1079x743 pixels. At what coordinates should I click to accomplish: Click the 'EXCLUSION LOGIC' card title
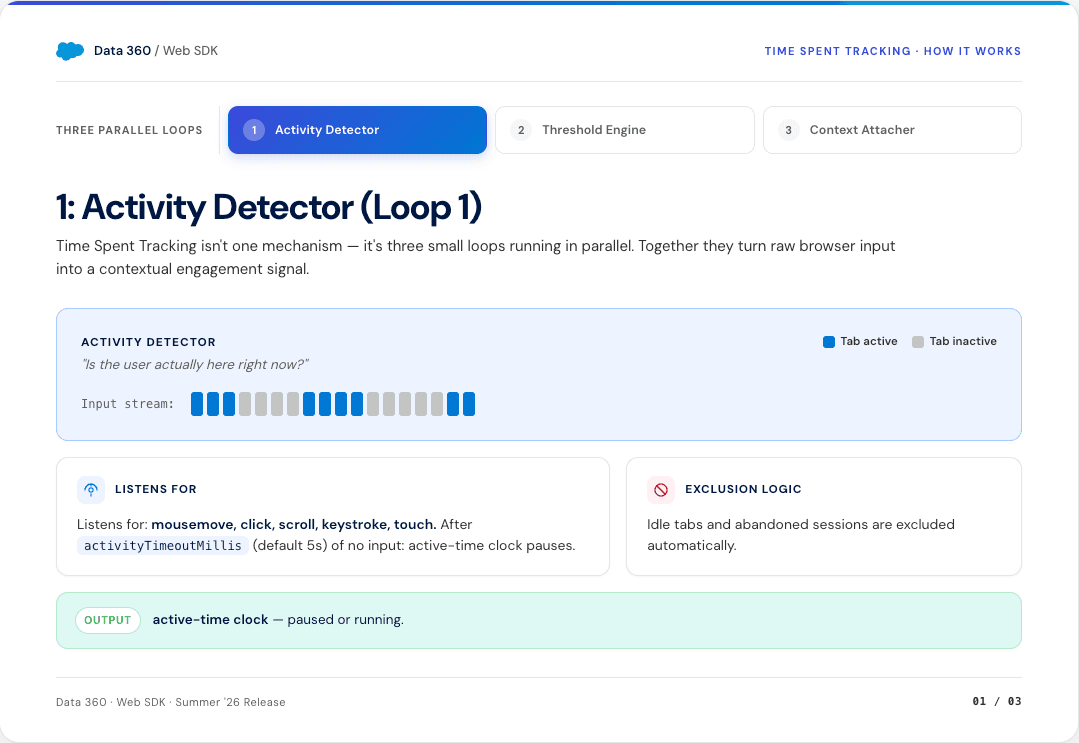click(x=743, y=489)
